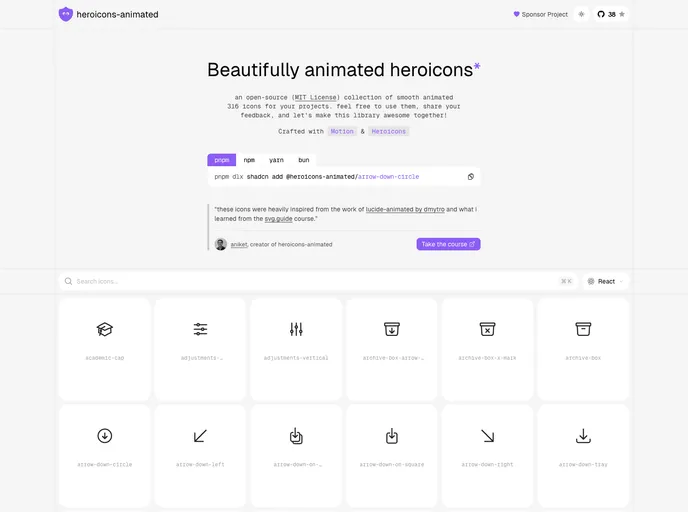
Task: Select the plain archive-box icon
Action: point(583,329)
